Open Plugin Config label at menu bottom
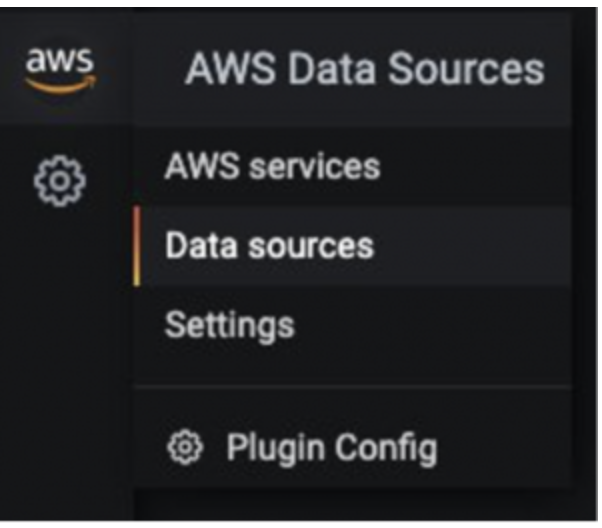 click(332, 448)
